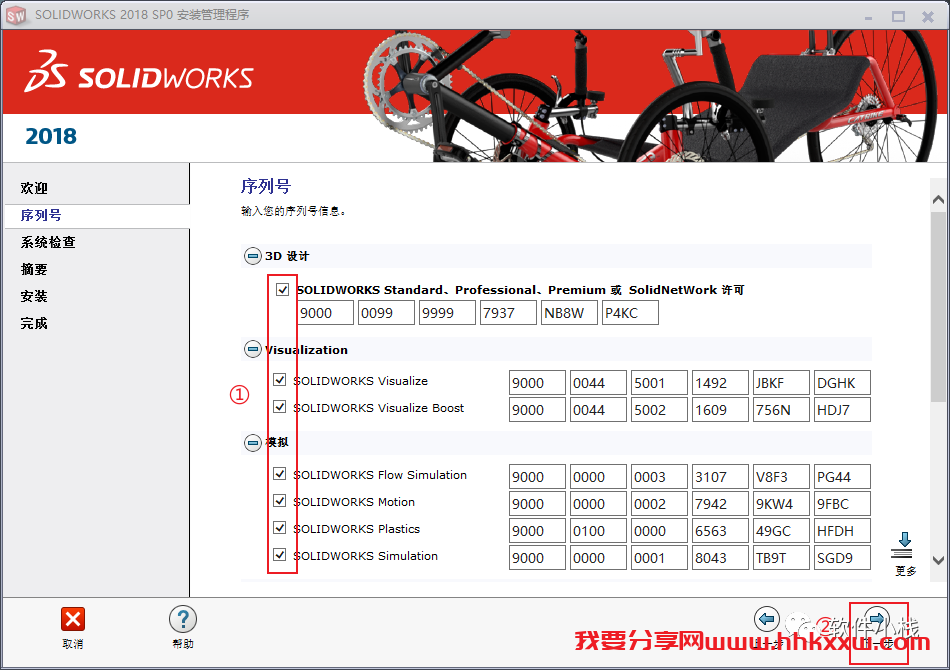Click the SW icon in title bar
Viewport: 950px width, 670px height.
tap(16, 15)
